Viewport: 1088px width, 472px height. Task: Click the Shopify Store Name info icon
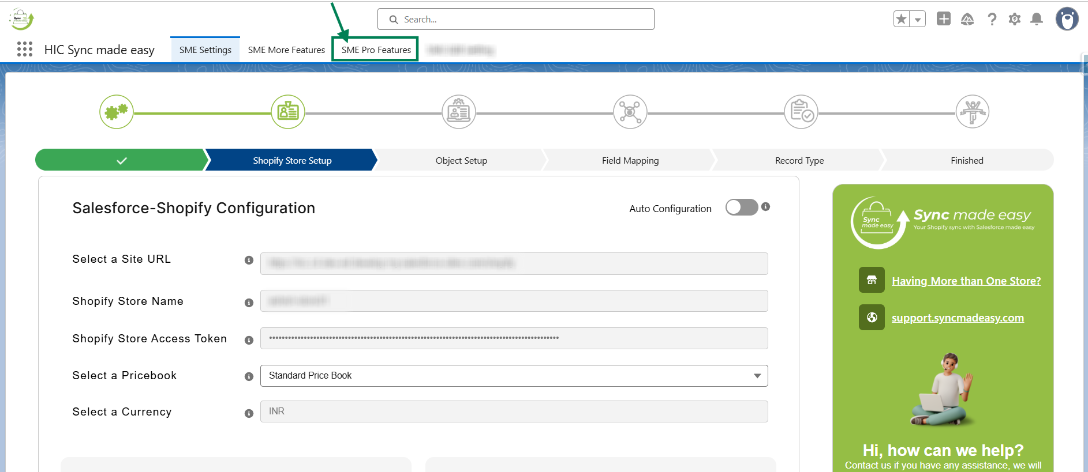coord(248,303)
